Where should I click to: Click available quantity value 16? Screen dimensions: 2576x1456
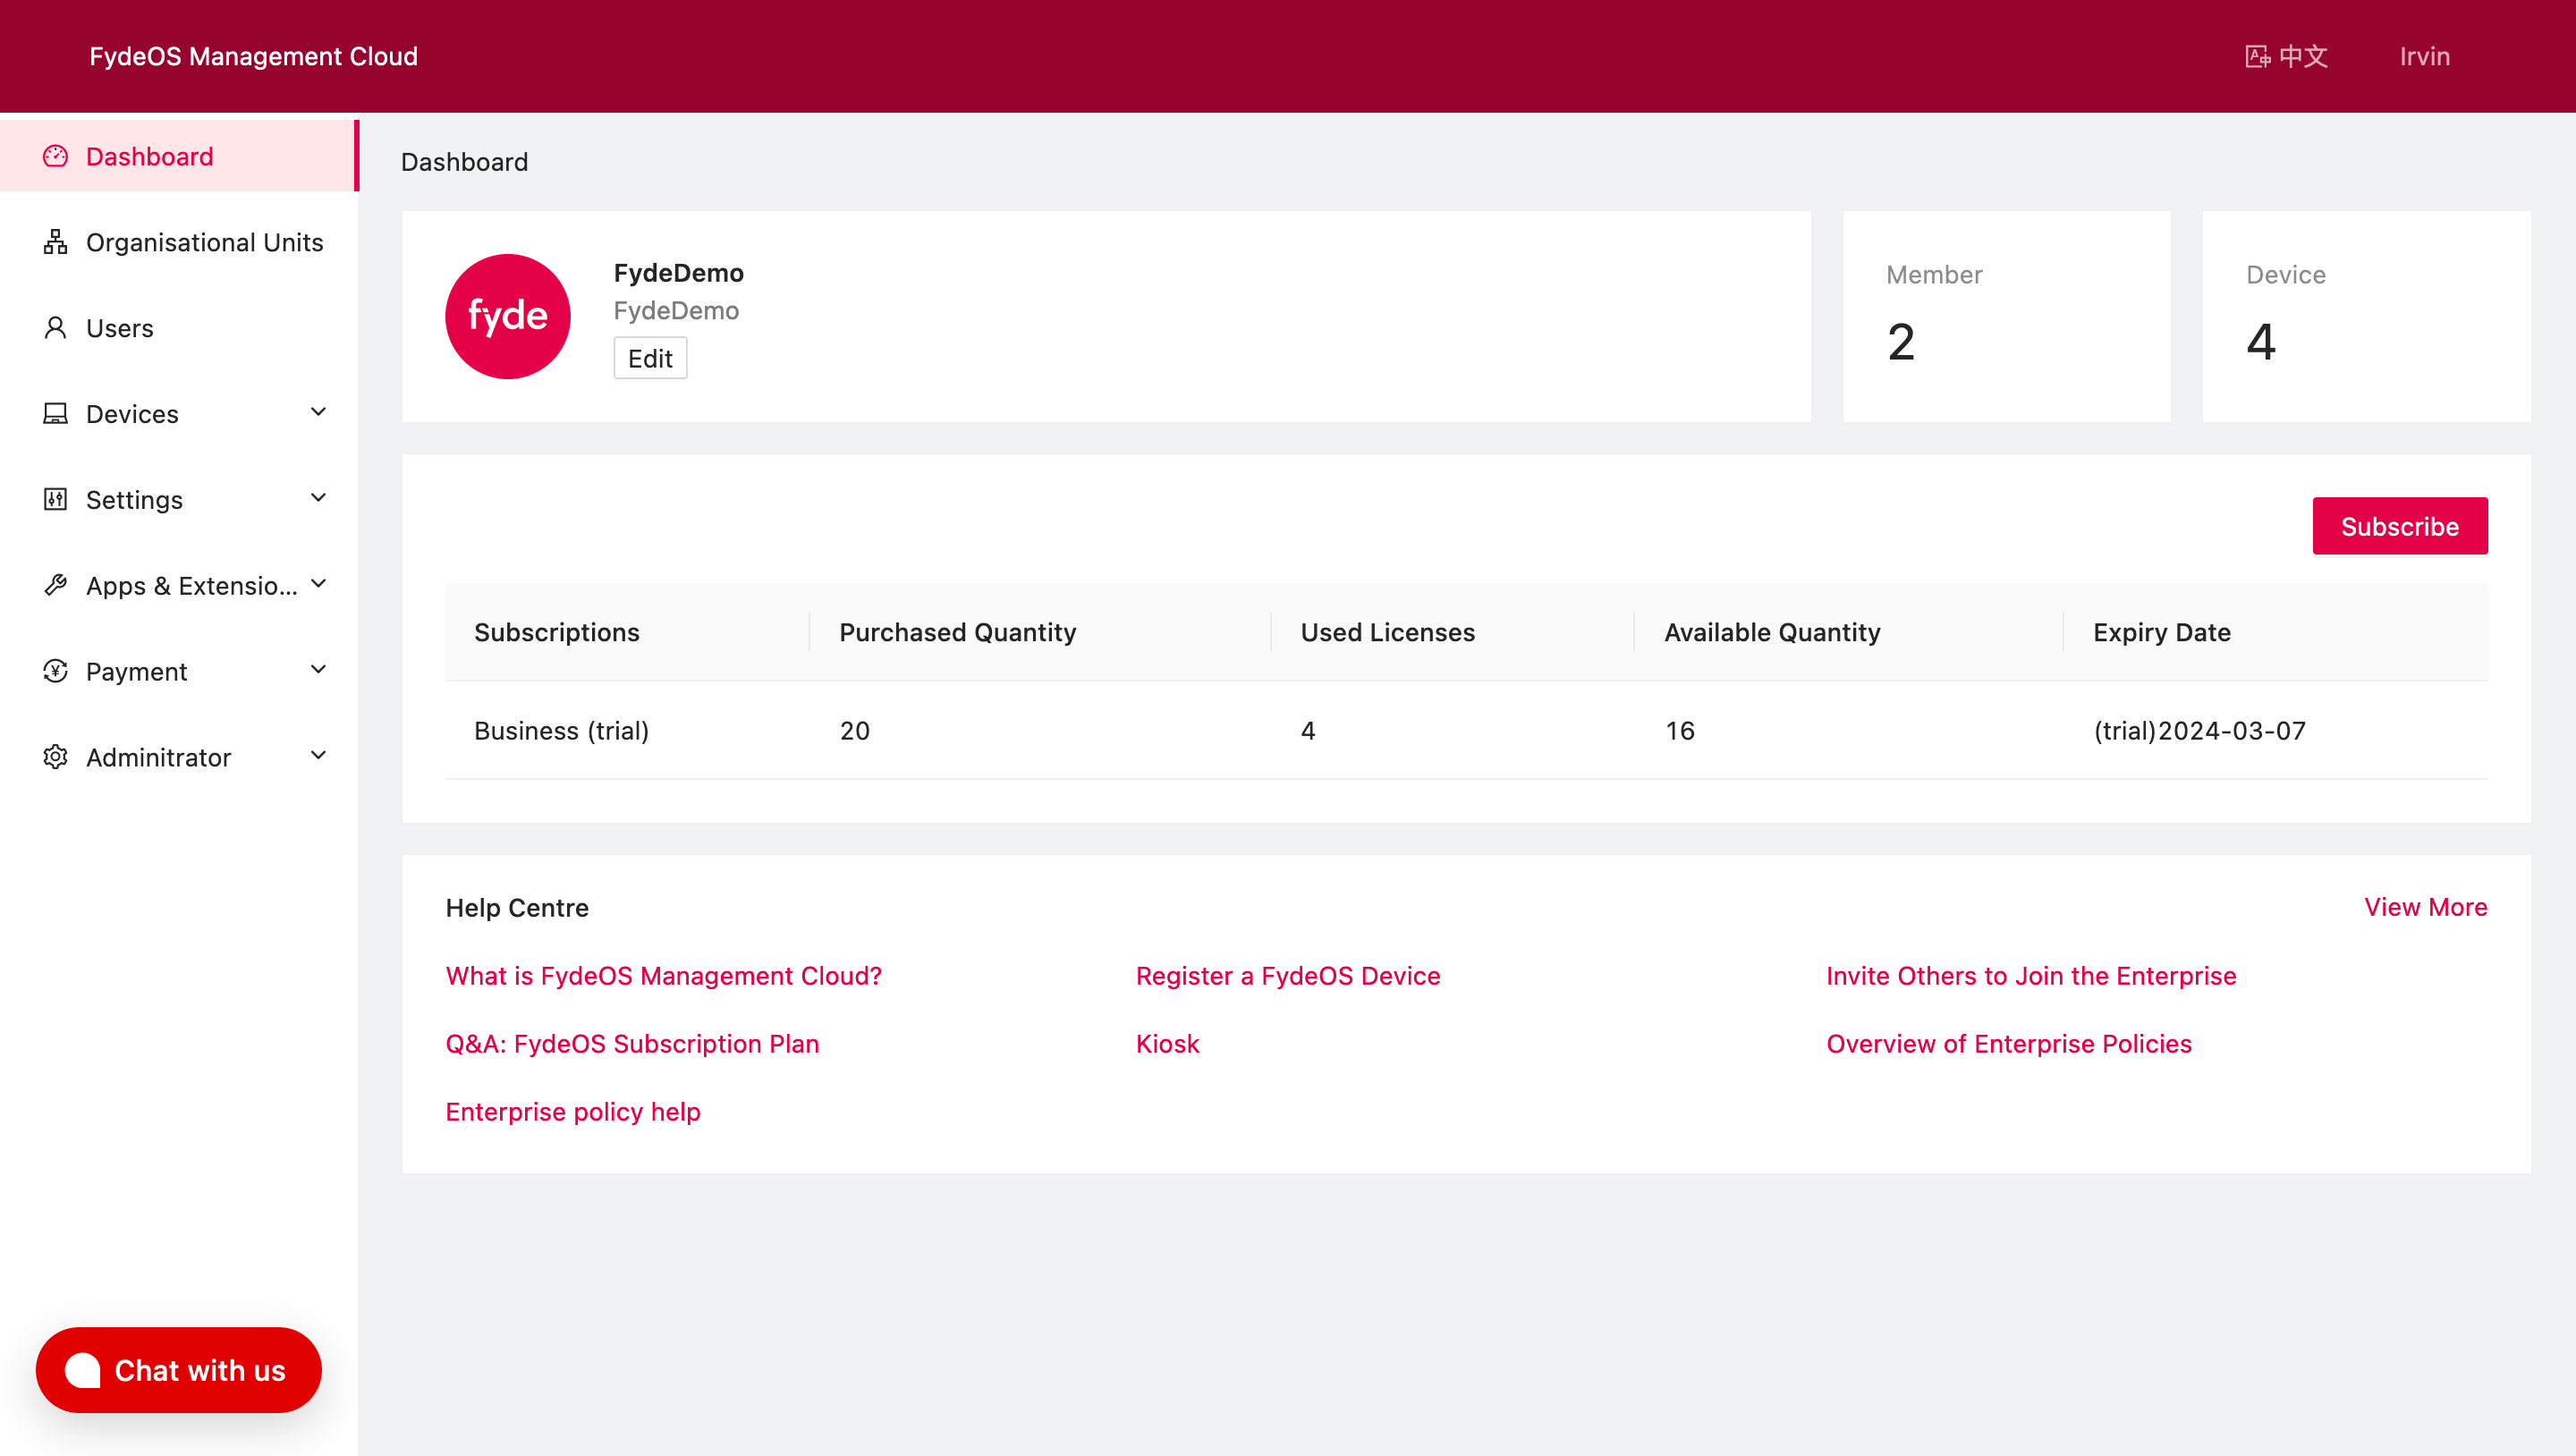pos(1680,731)
